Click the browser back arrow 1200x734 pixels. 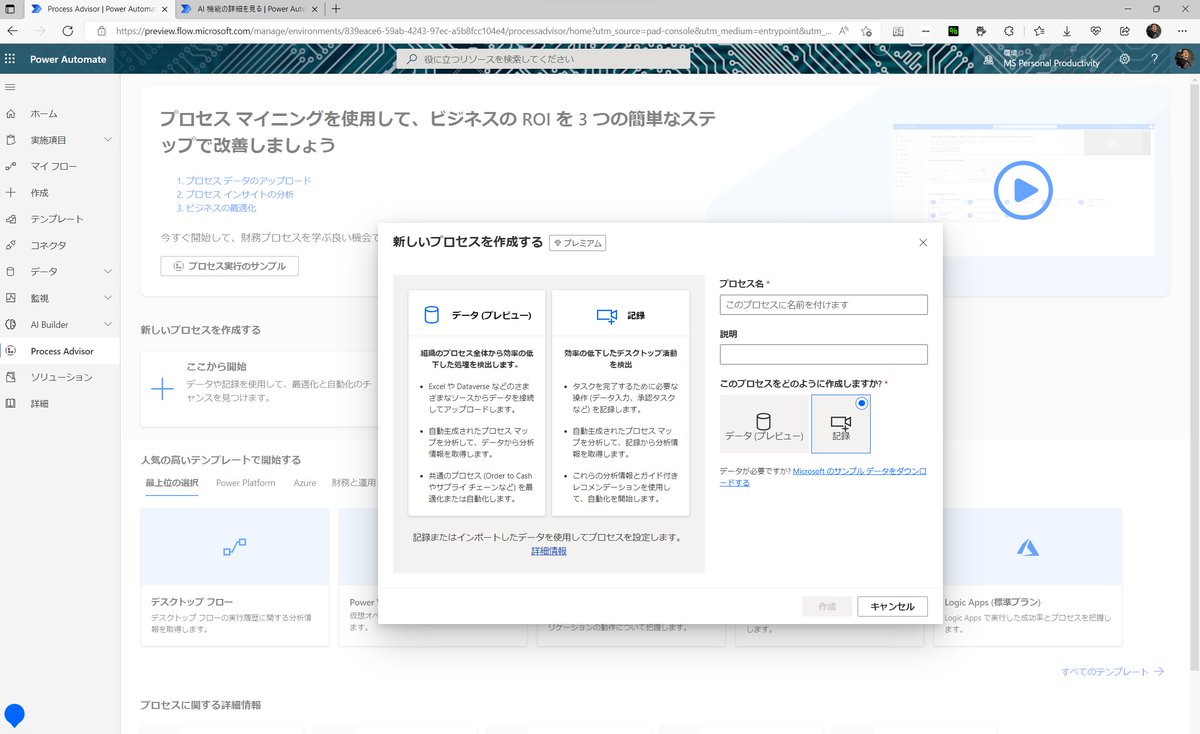[14, 31]
